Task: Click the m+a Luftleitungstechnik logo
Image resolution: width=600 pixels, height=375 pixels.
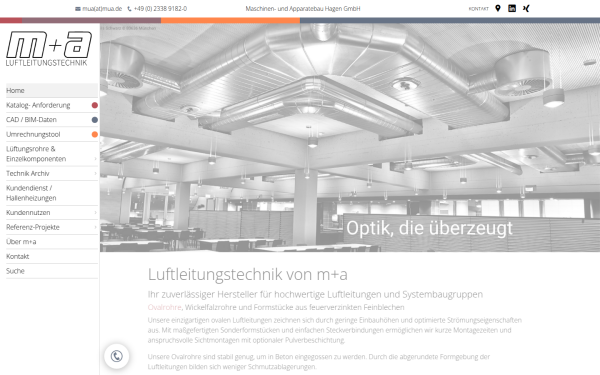Action: coord(49,49)
